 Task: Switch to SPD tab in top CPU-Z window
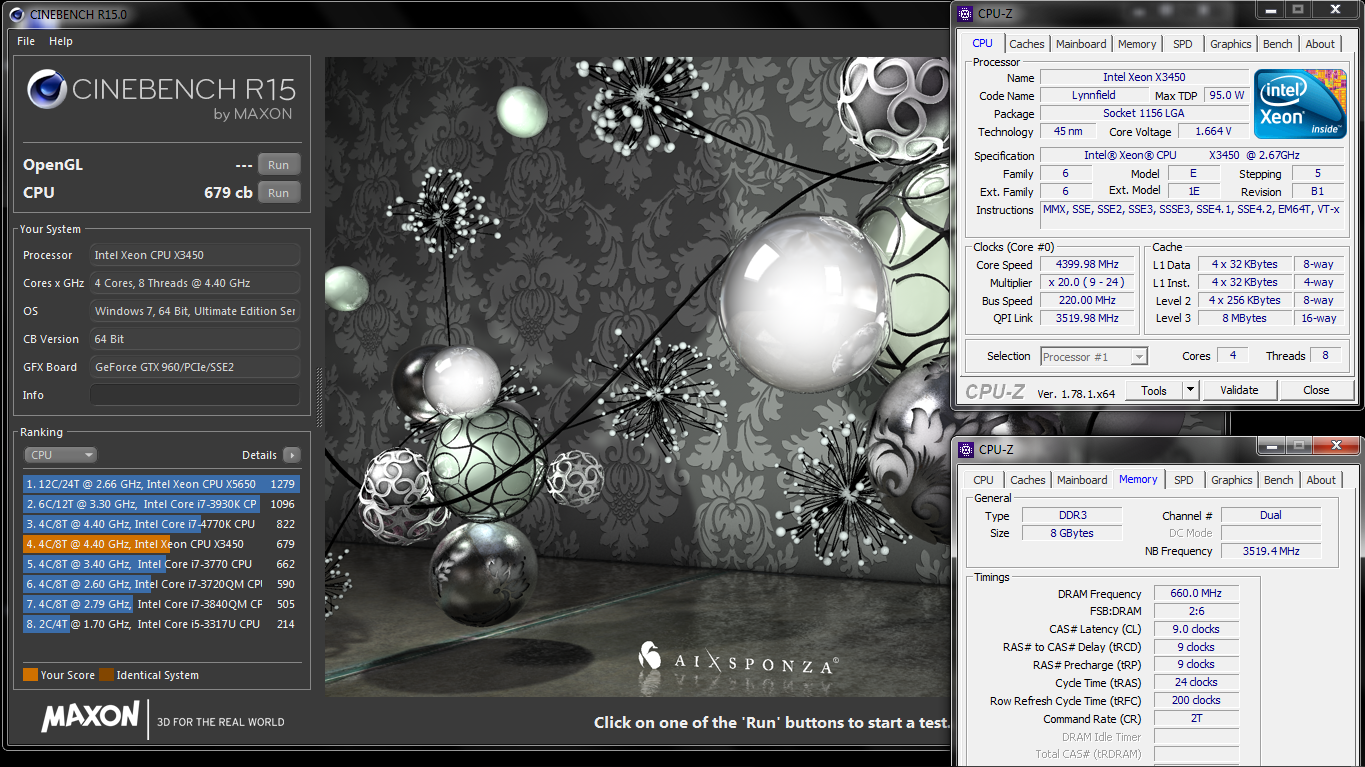pyautogui.click(x=1182, y=44)
